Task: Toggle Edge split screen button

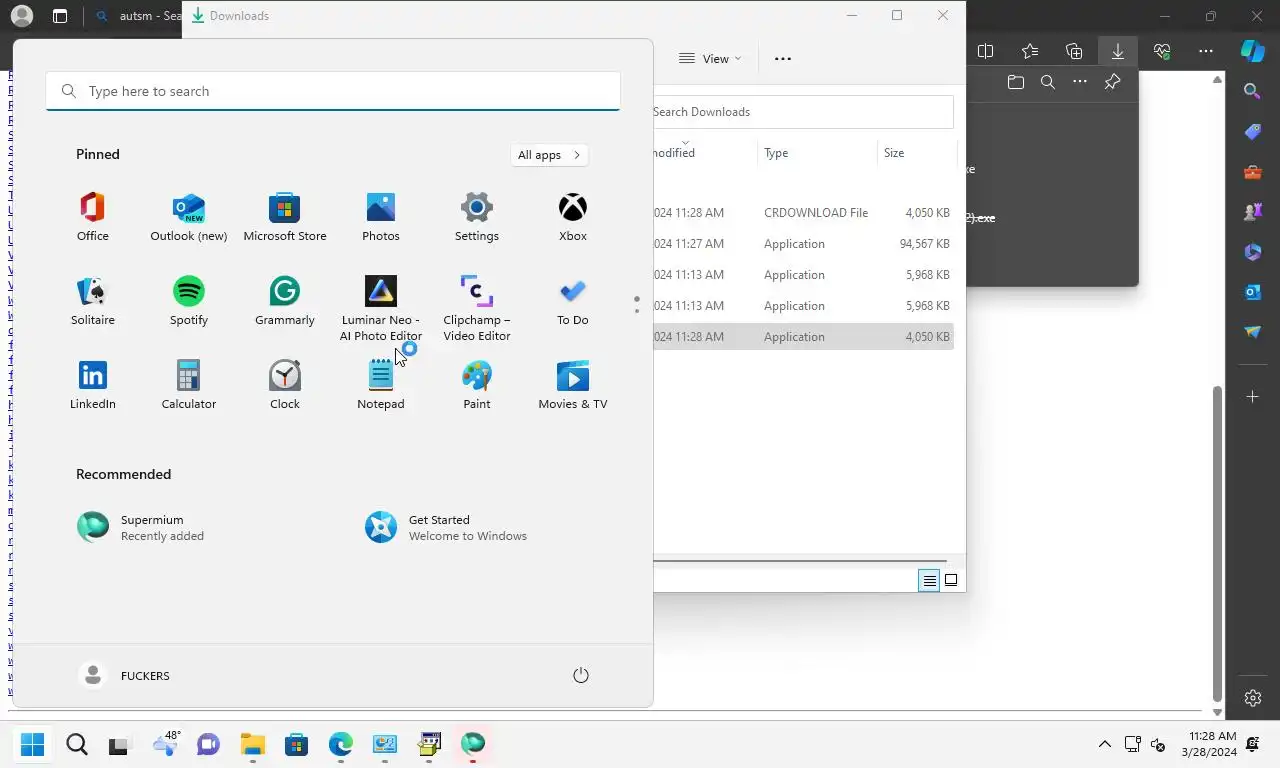Action: (x=985, y=51)
